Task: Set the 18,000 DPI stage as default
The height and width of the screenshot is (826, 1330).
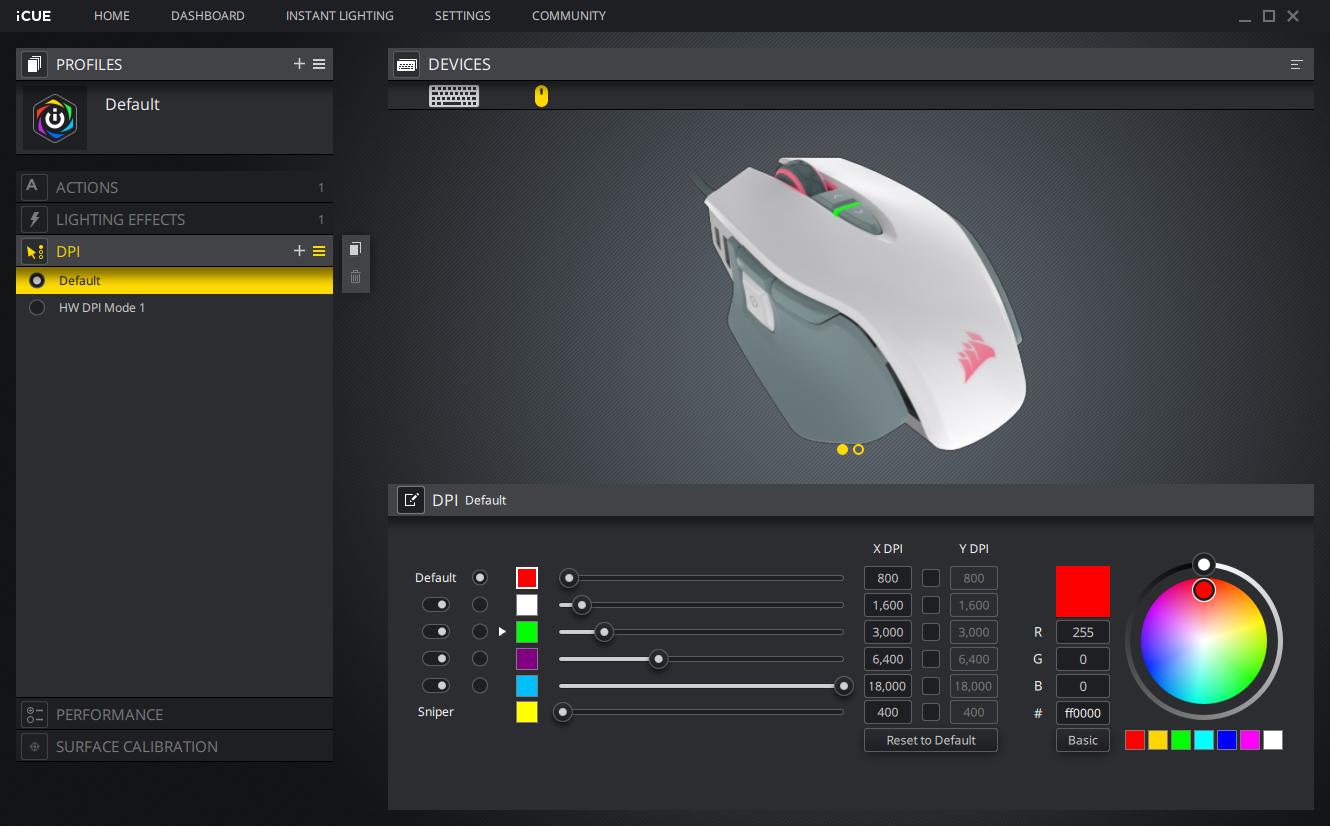Action: [x=480, y=686]
